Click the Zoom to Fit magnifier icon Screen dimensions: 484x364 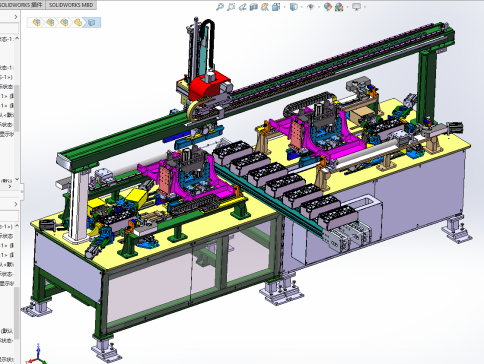(x=220, y=7)
